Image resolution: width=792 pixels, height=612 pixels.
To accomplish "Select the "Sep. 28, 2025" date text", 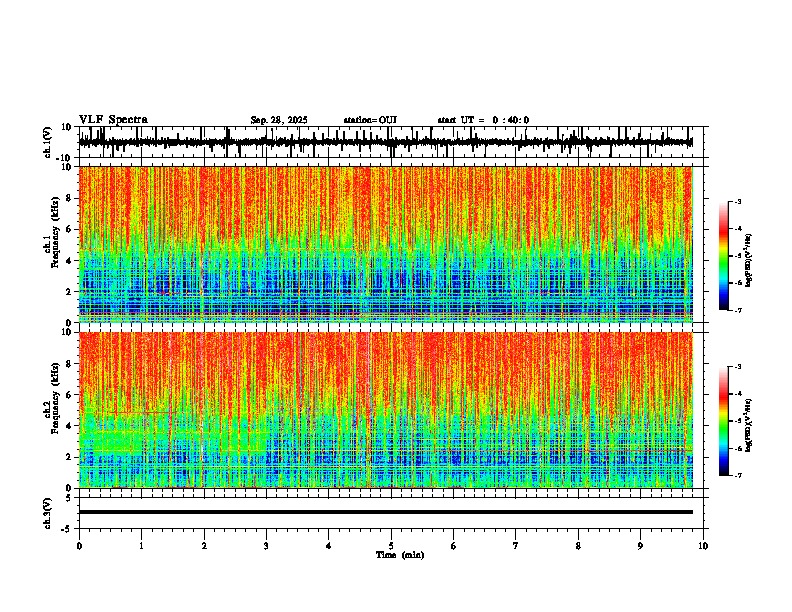I will (279, 120).
